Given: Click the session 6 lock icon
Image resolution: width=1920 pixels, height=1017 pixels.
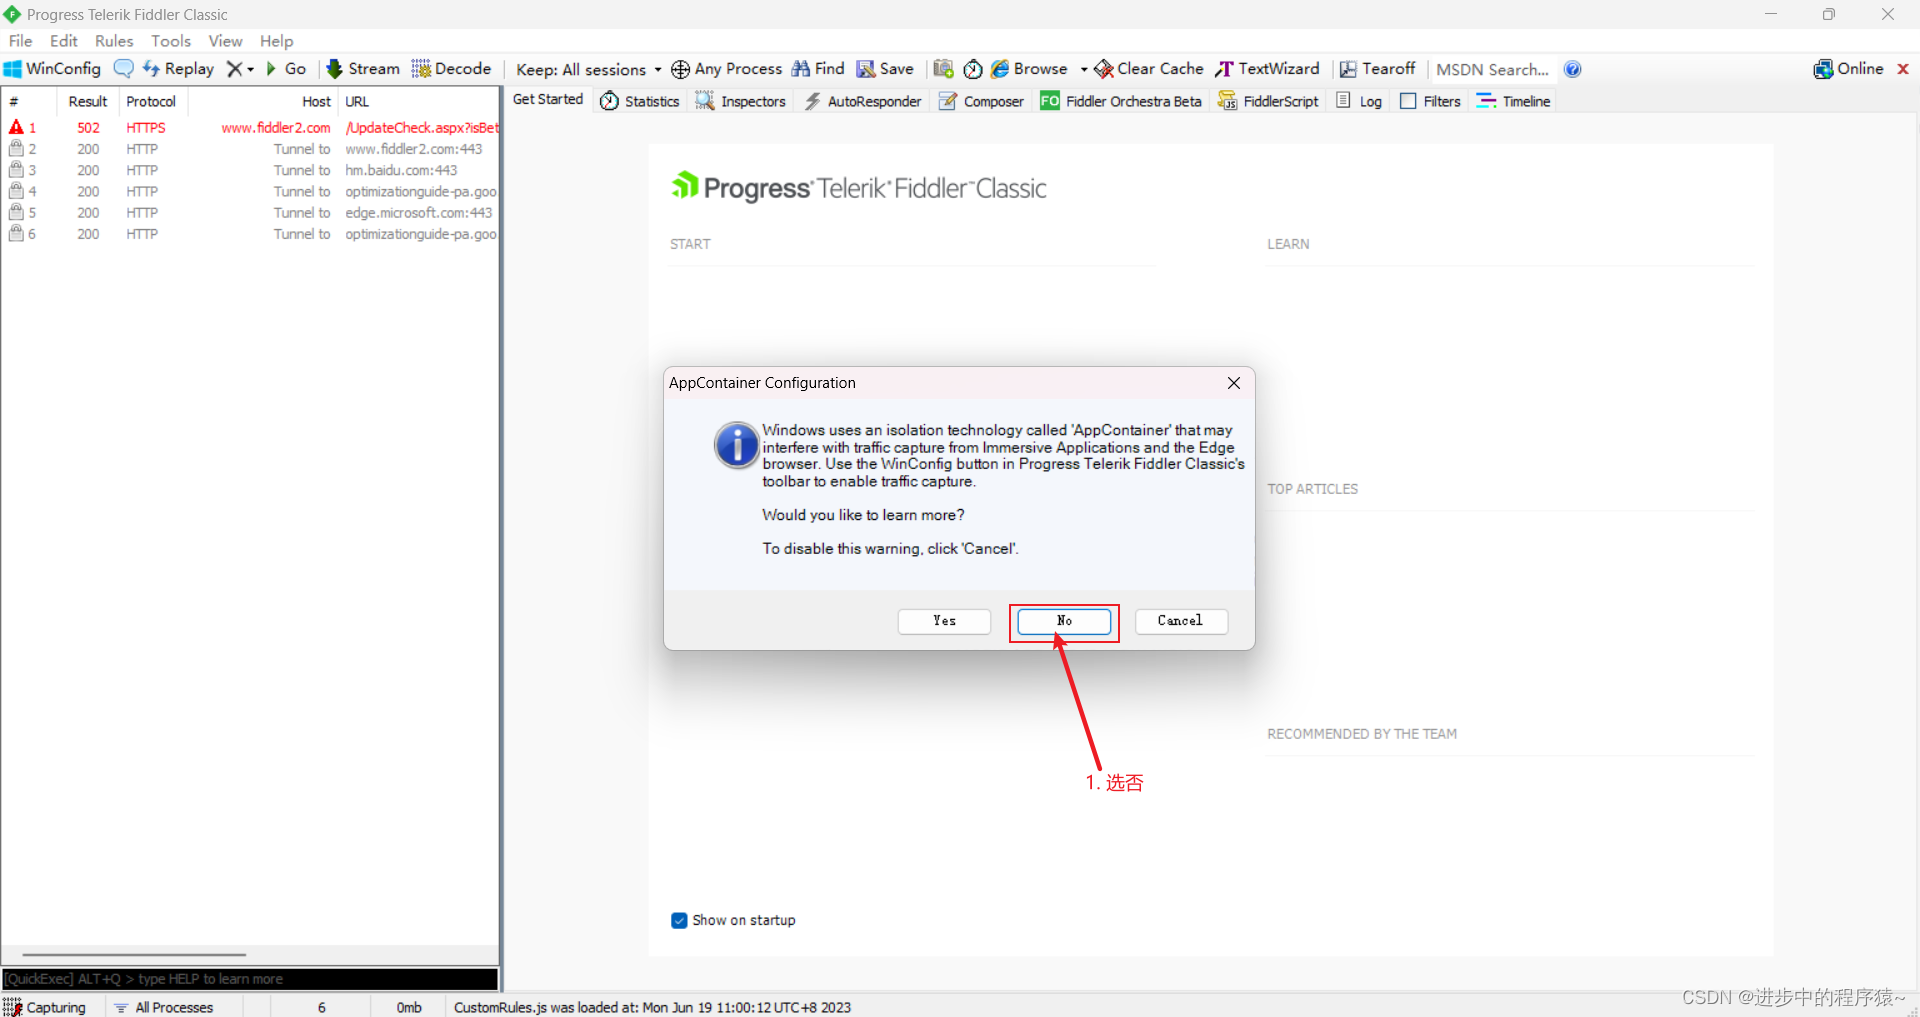Looking at the screenshot, I should (x=16, y=233).
